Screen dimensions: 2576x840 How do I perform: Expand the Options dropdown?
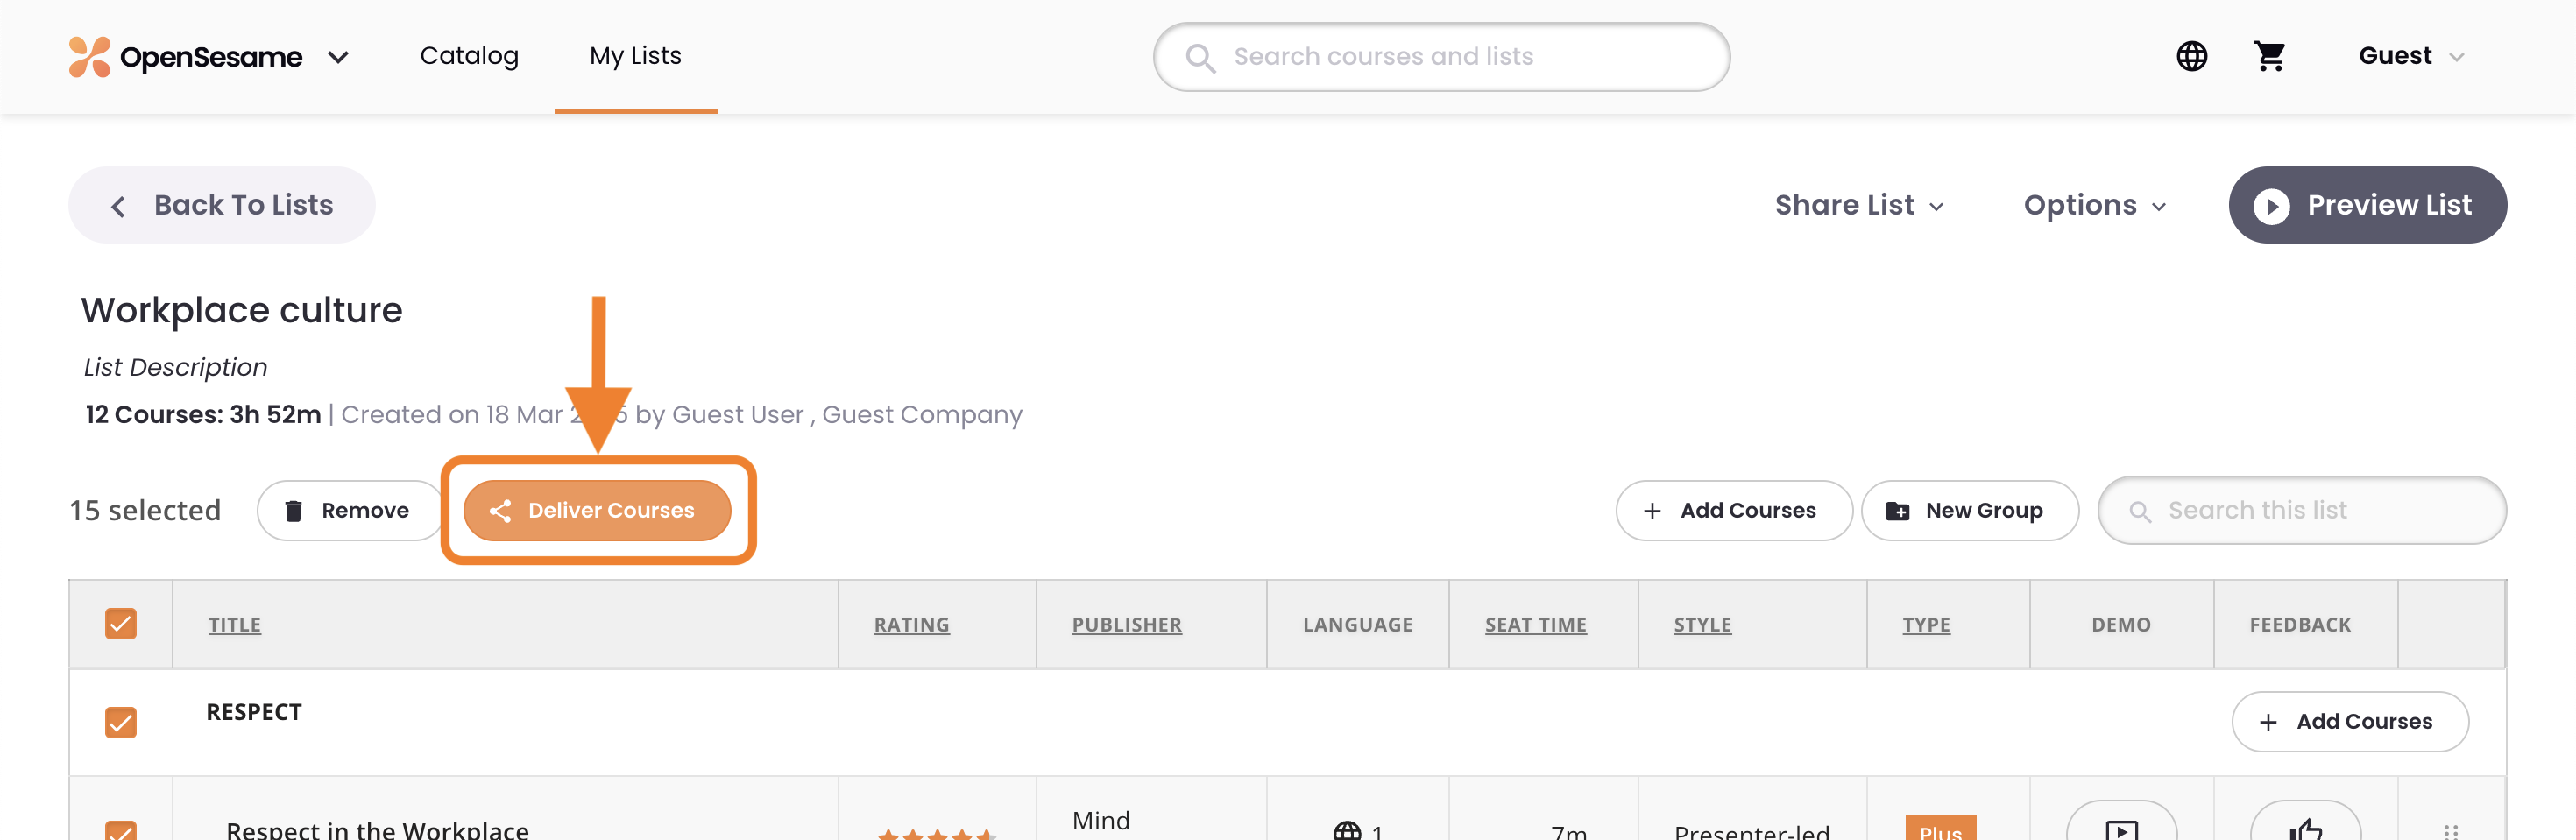(2095, 205)
